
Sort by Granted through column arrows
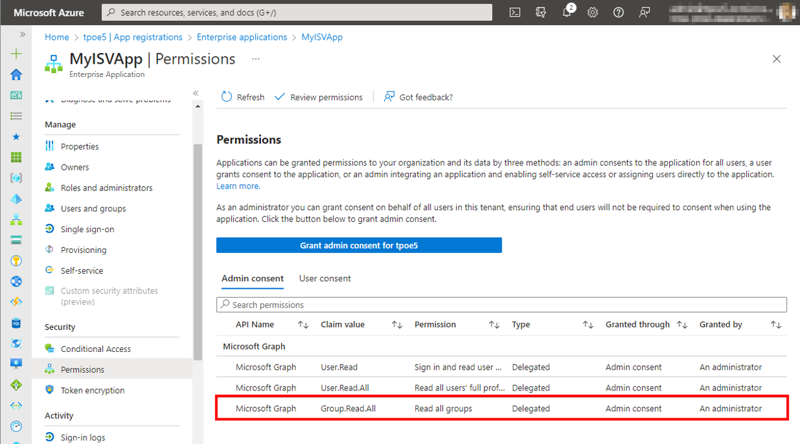[x=682, y=325]
